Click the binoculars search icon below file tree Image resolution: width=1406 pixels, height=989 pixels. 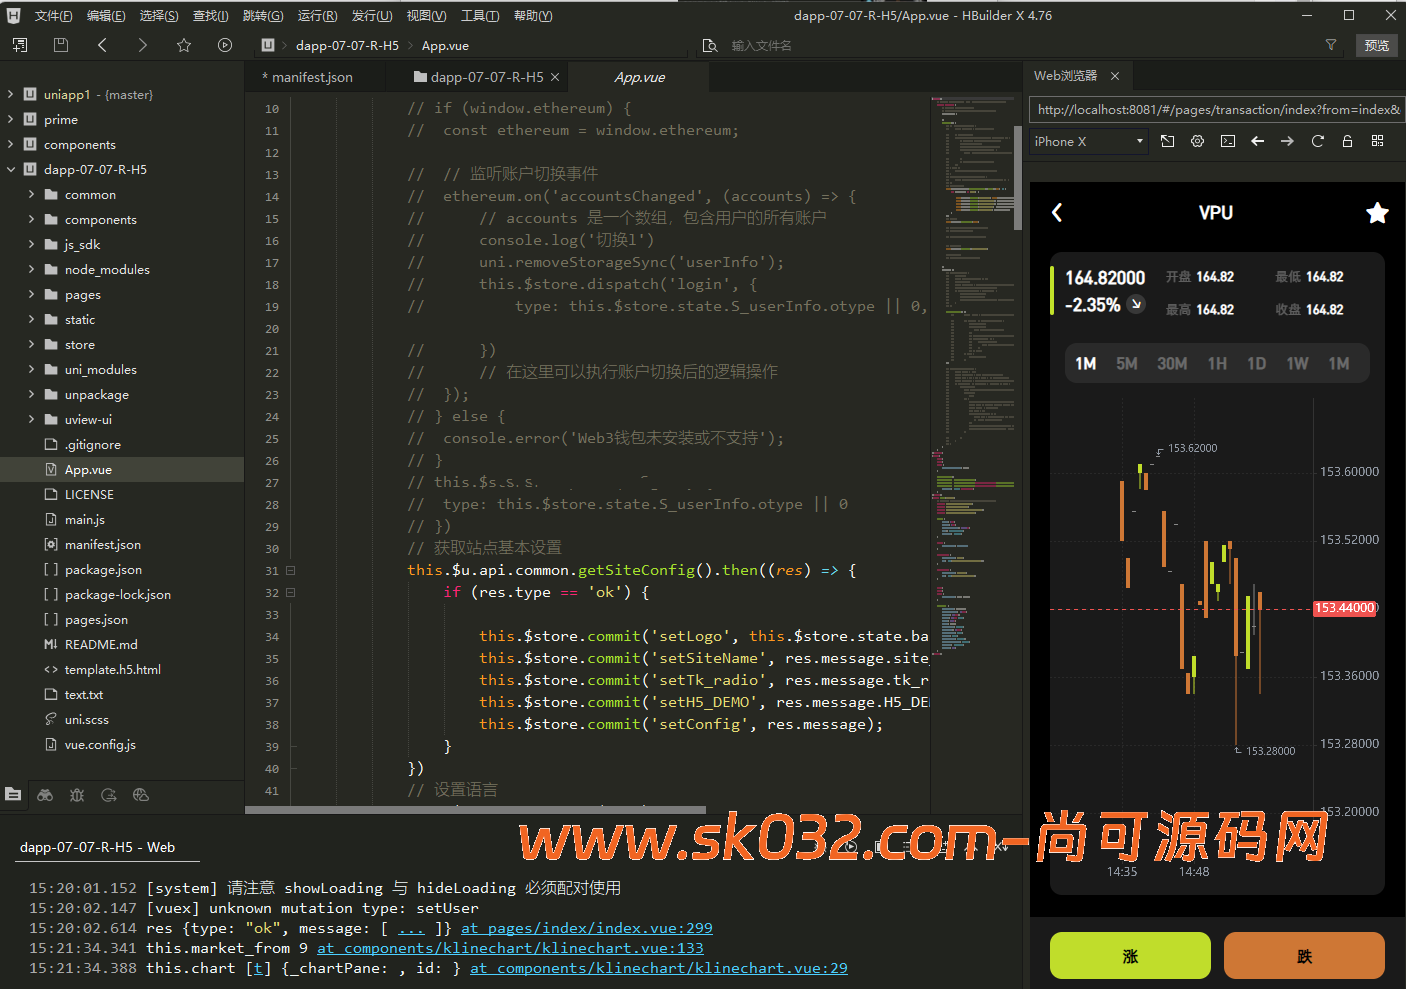point(45,795)
